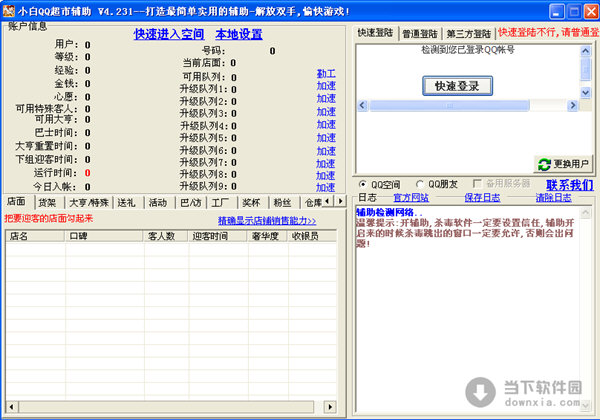Click the 更换用户 refresh icon button
The image size is (600, 420).
pyautogui.click(x=563, y=163)
